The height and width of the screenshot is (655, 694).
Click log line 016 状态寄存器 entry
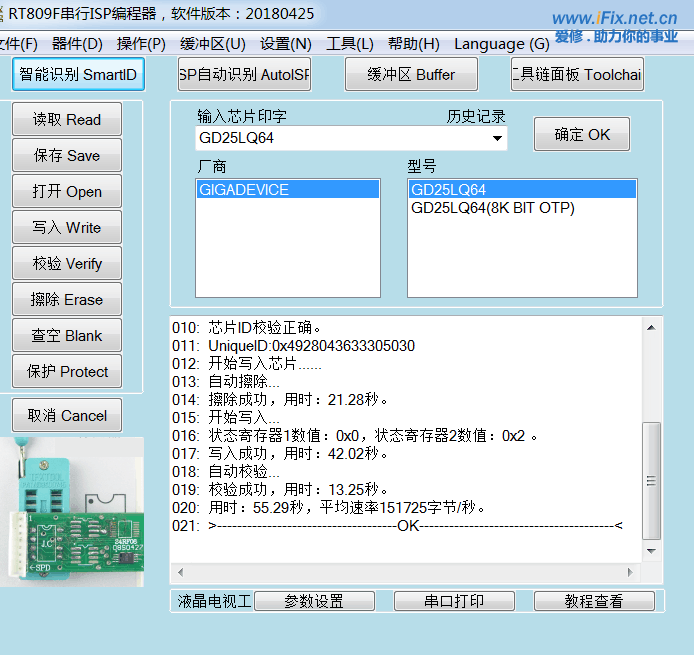point(355,435)
